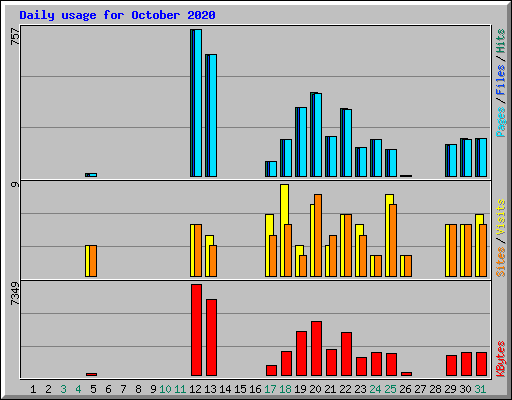Select the cyan hits bar for day 31

(x=483, y=157)
